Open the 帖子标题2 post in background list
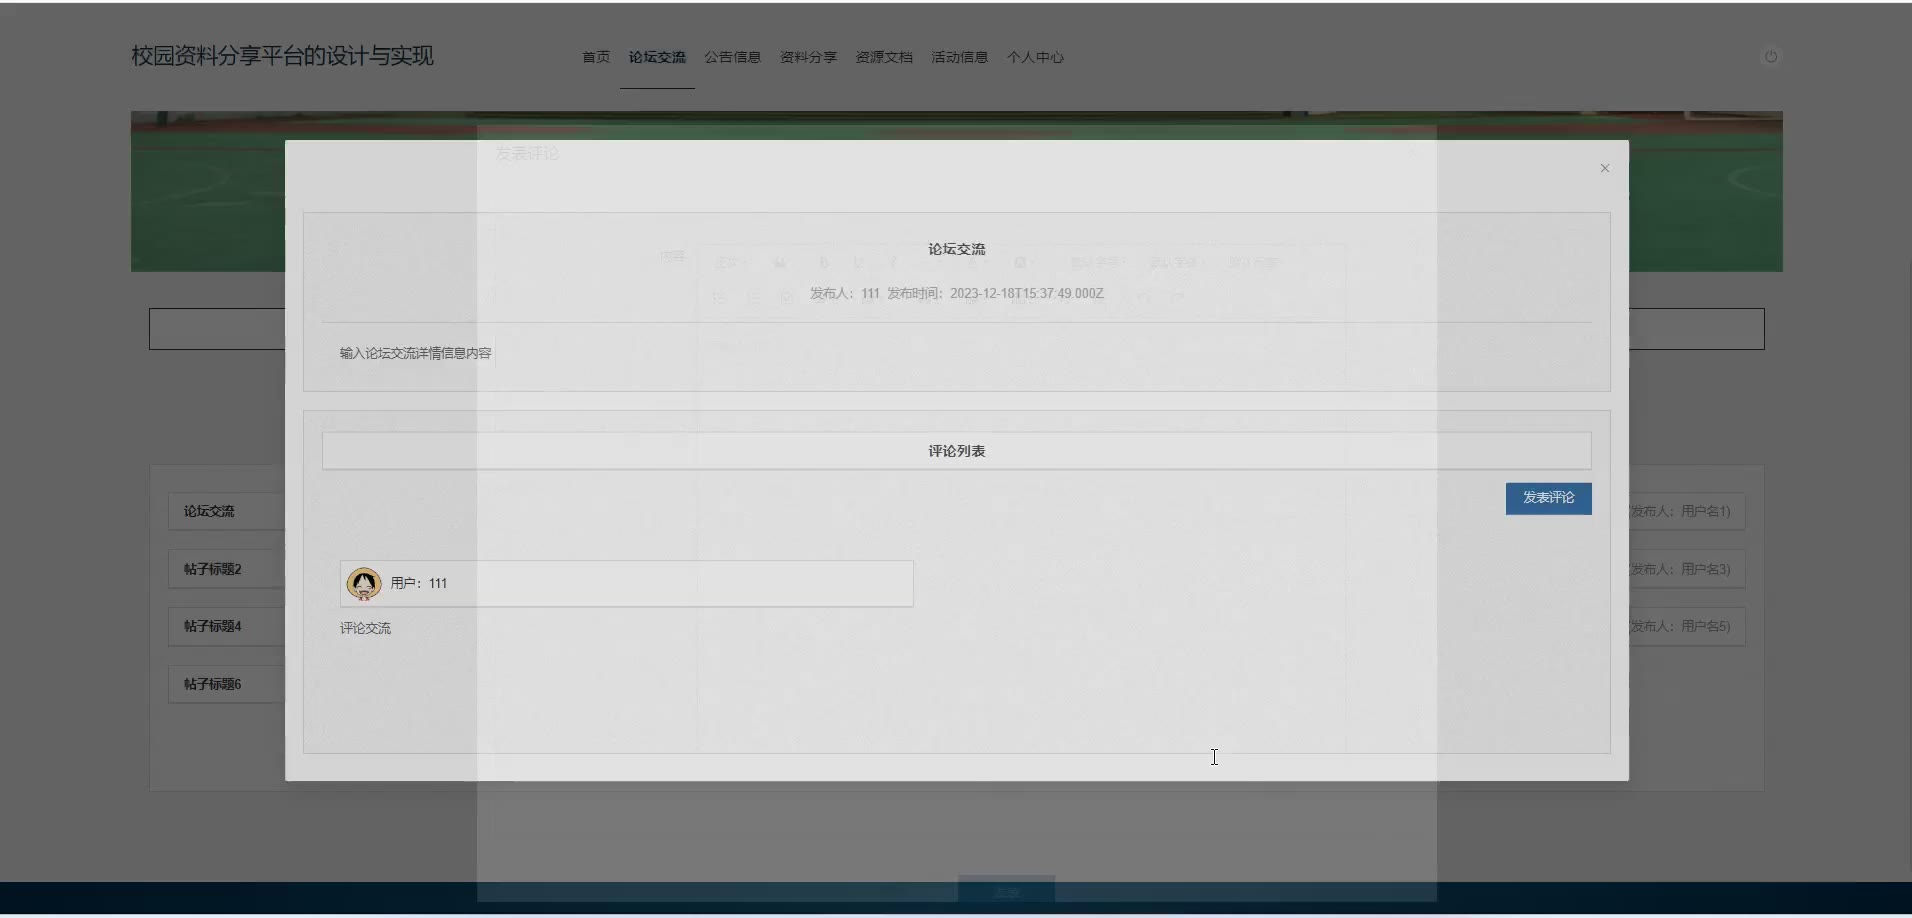This screenshot has width=1912, height=918. click(212, 569)
